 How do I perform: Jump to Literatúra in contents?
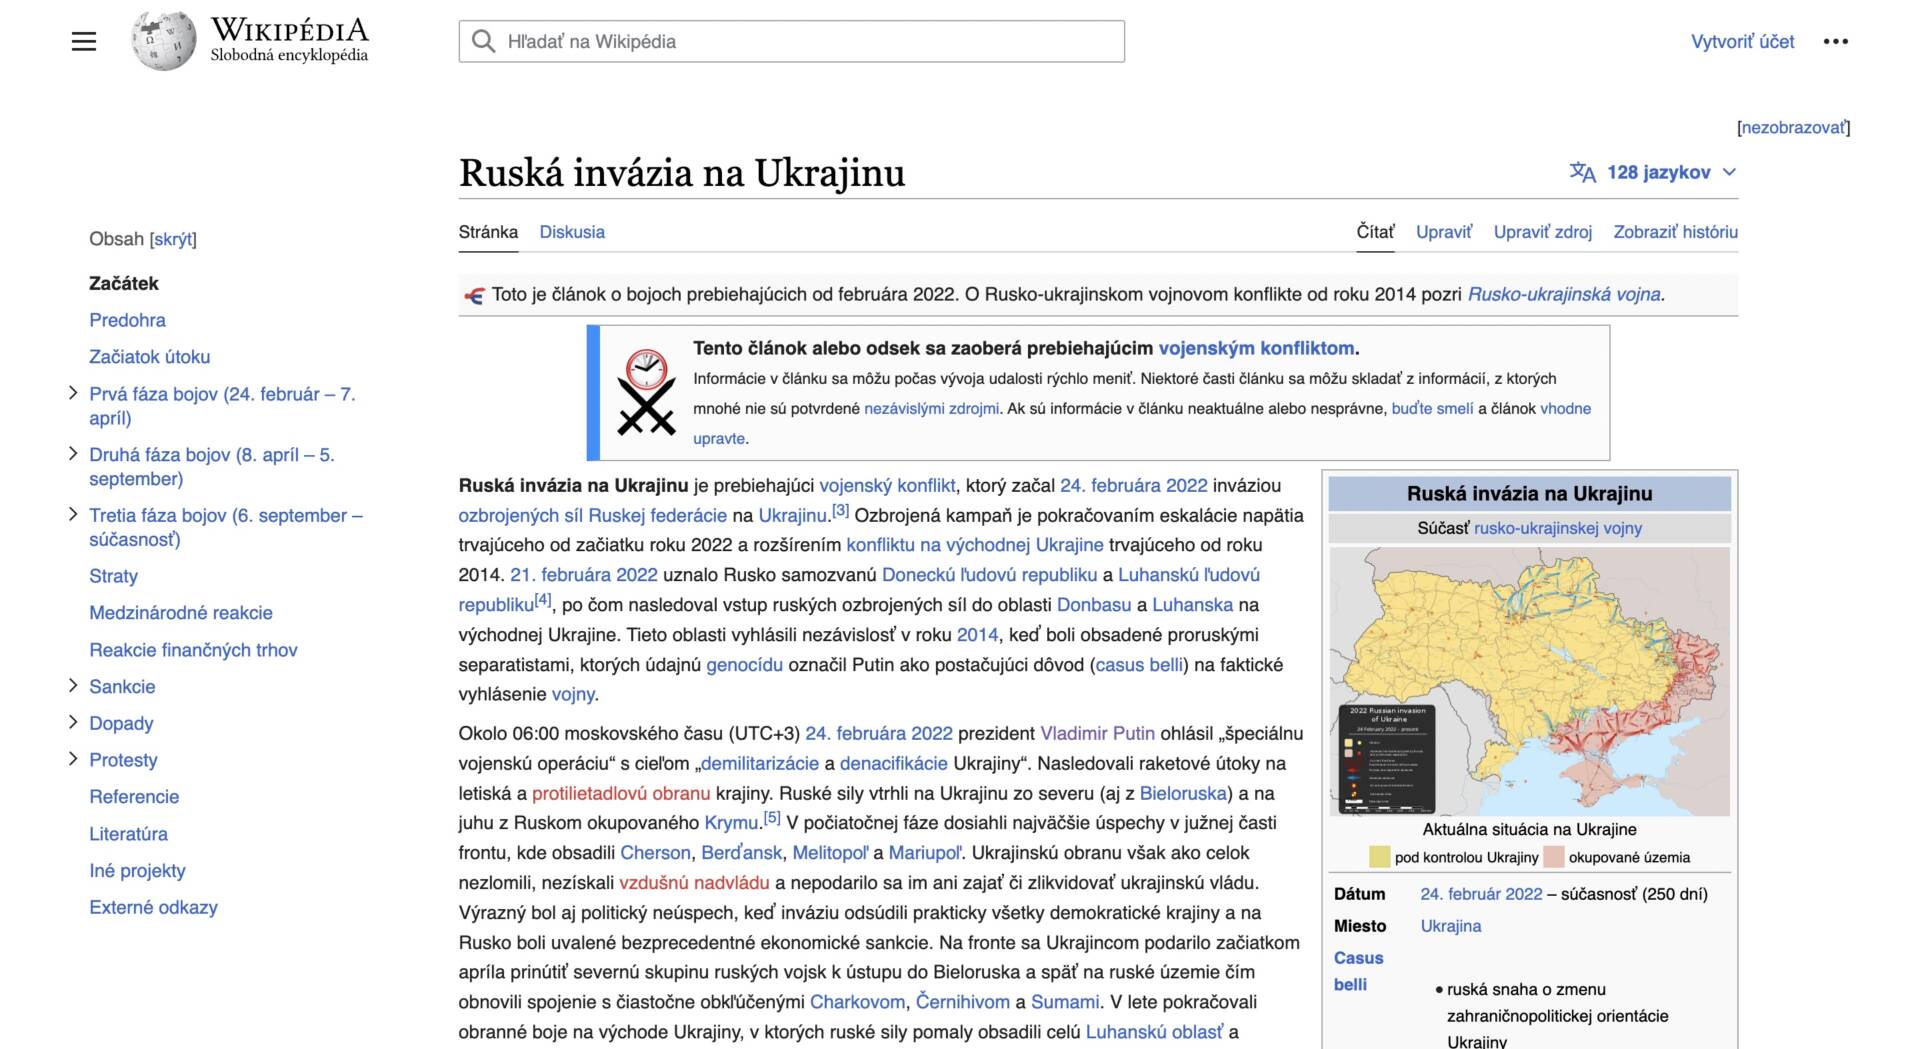click(x=128, y=834)
